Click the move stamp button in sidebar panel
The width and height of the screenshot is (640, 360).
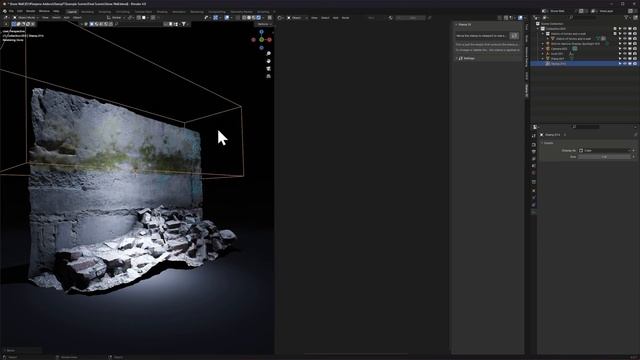(514, 36)
